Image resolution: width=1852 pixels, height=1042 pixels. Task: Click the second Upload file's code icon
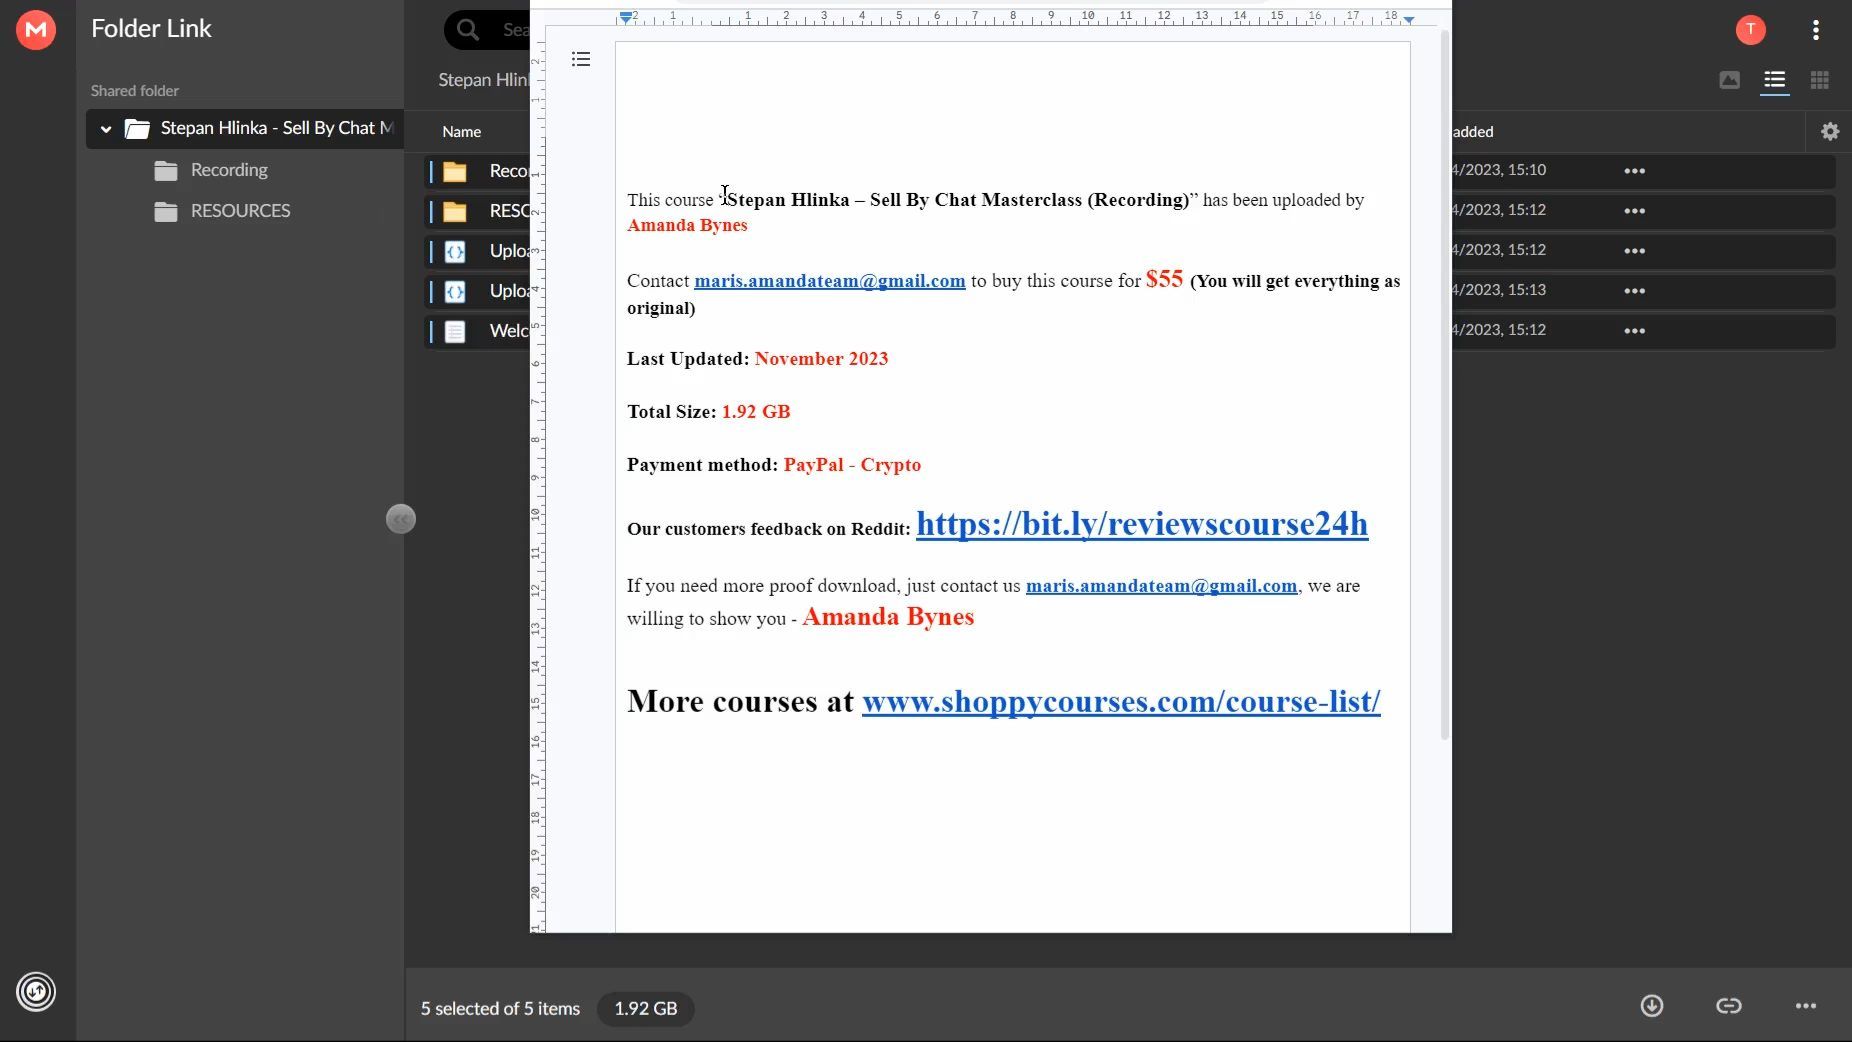(x=455, y=292)
